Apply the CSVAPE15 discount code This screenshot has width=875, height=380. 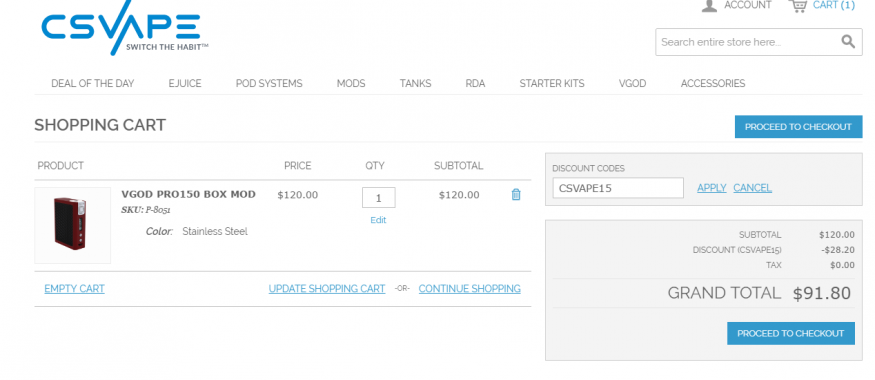[711, 188]
